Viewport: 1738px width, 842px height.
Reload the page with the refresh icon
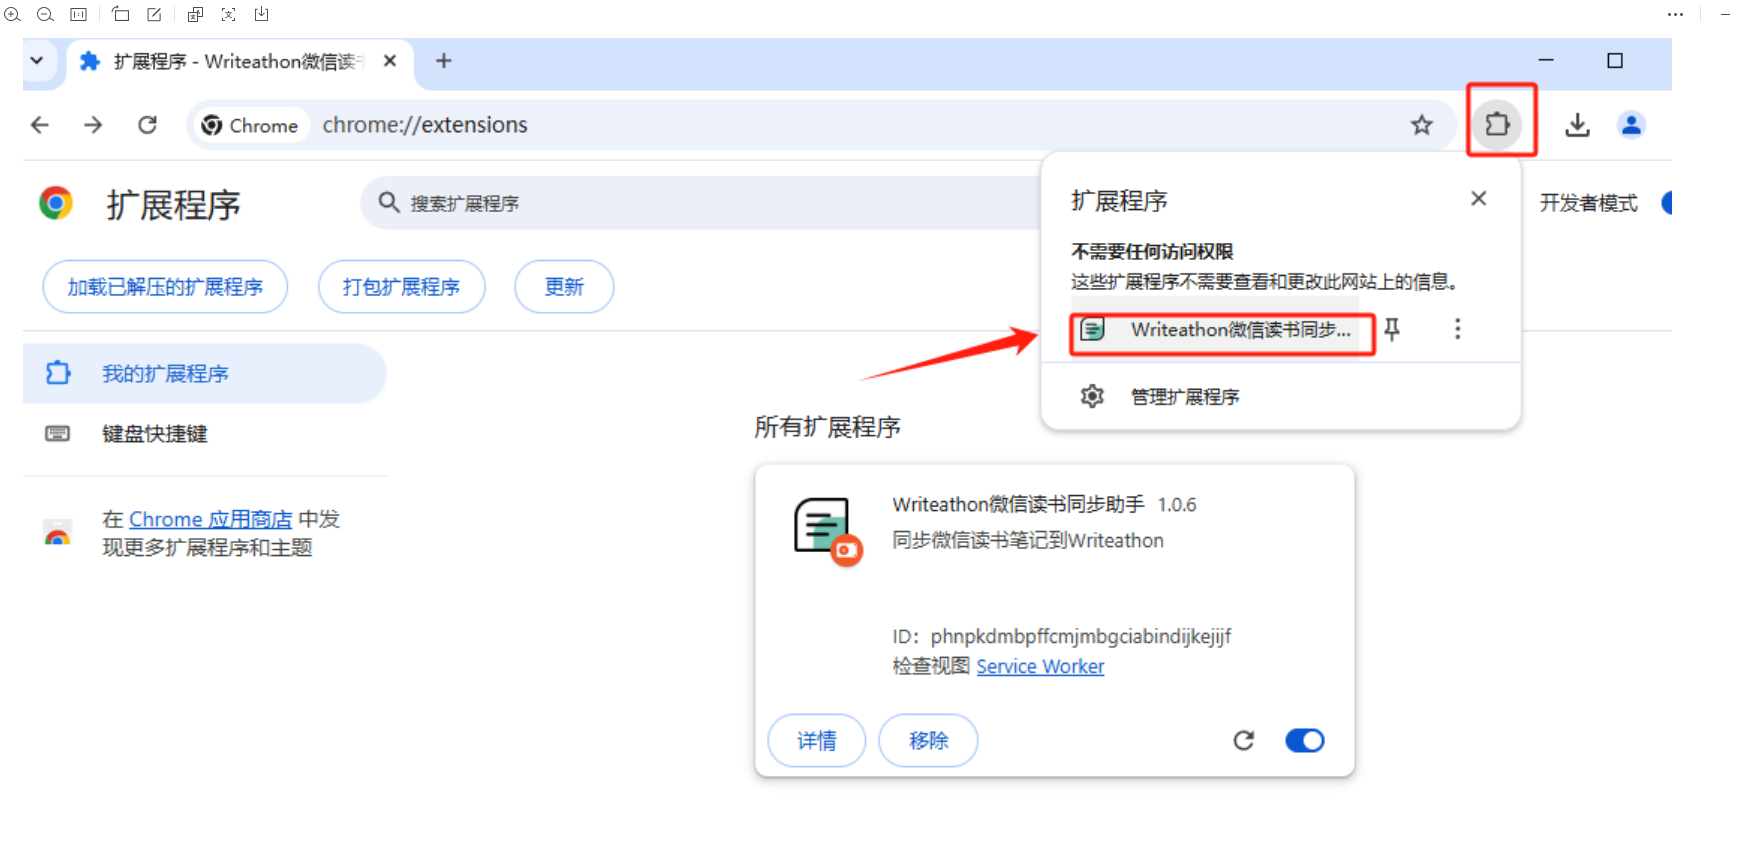coord(147,125)
